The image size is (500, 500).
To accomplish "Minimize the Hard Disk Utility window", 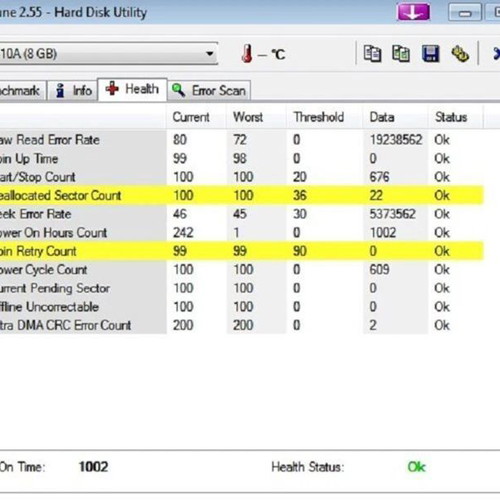I will pyautogui.click(x=465, y=13).
